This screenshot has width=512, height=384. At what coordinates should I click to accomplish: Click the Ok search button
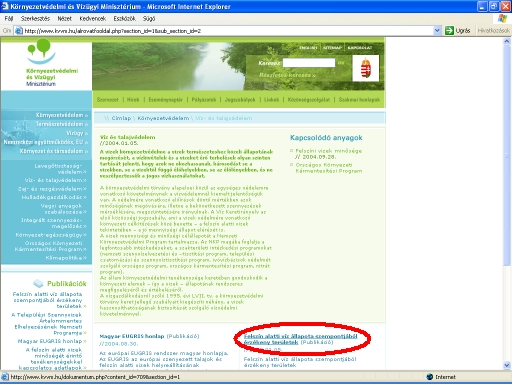tap(341, 62)
